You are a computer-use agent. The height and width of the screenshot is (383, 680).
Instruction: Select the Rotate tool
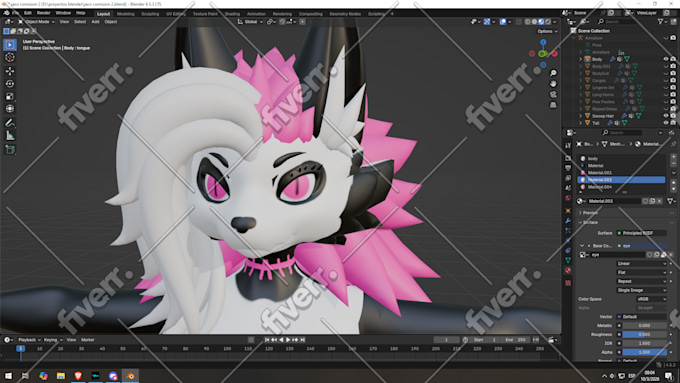[10, 84]
